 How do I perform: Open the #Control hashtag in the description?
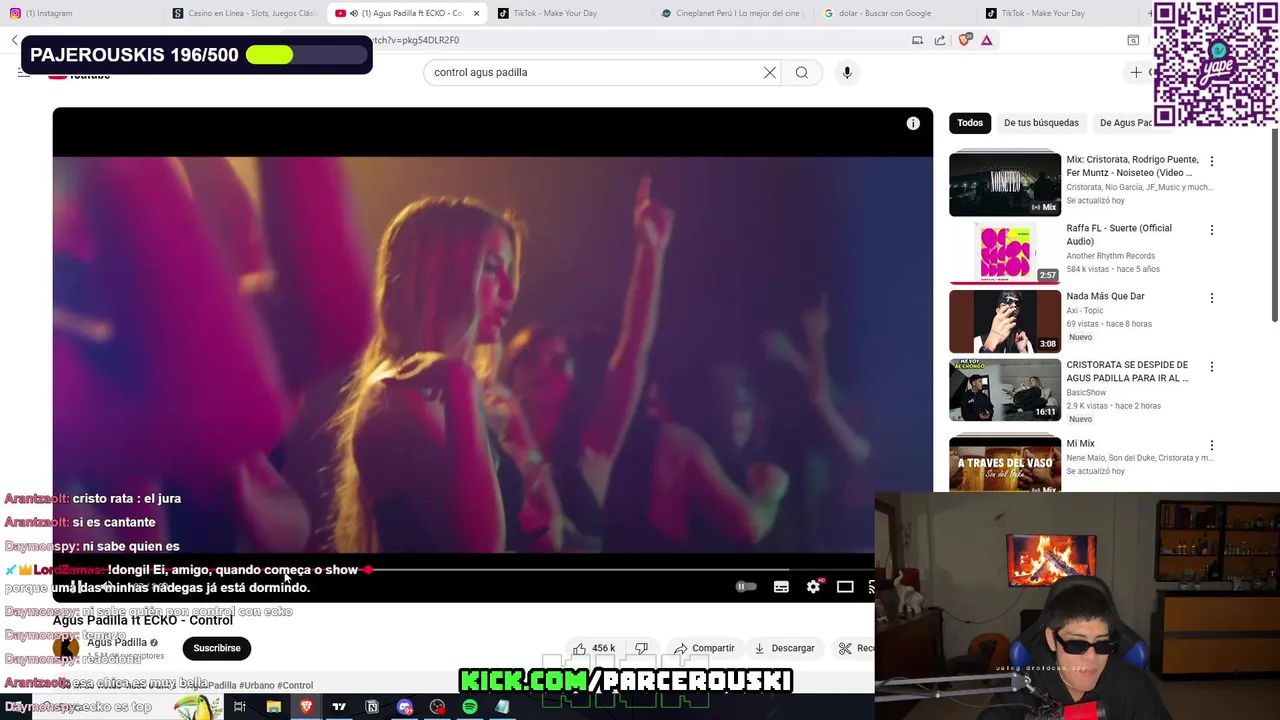click(295, 685)
